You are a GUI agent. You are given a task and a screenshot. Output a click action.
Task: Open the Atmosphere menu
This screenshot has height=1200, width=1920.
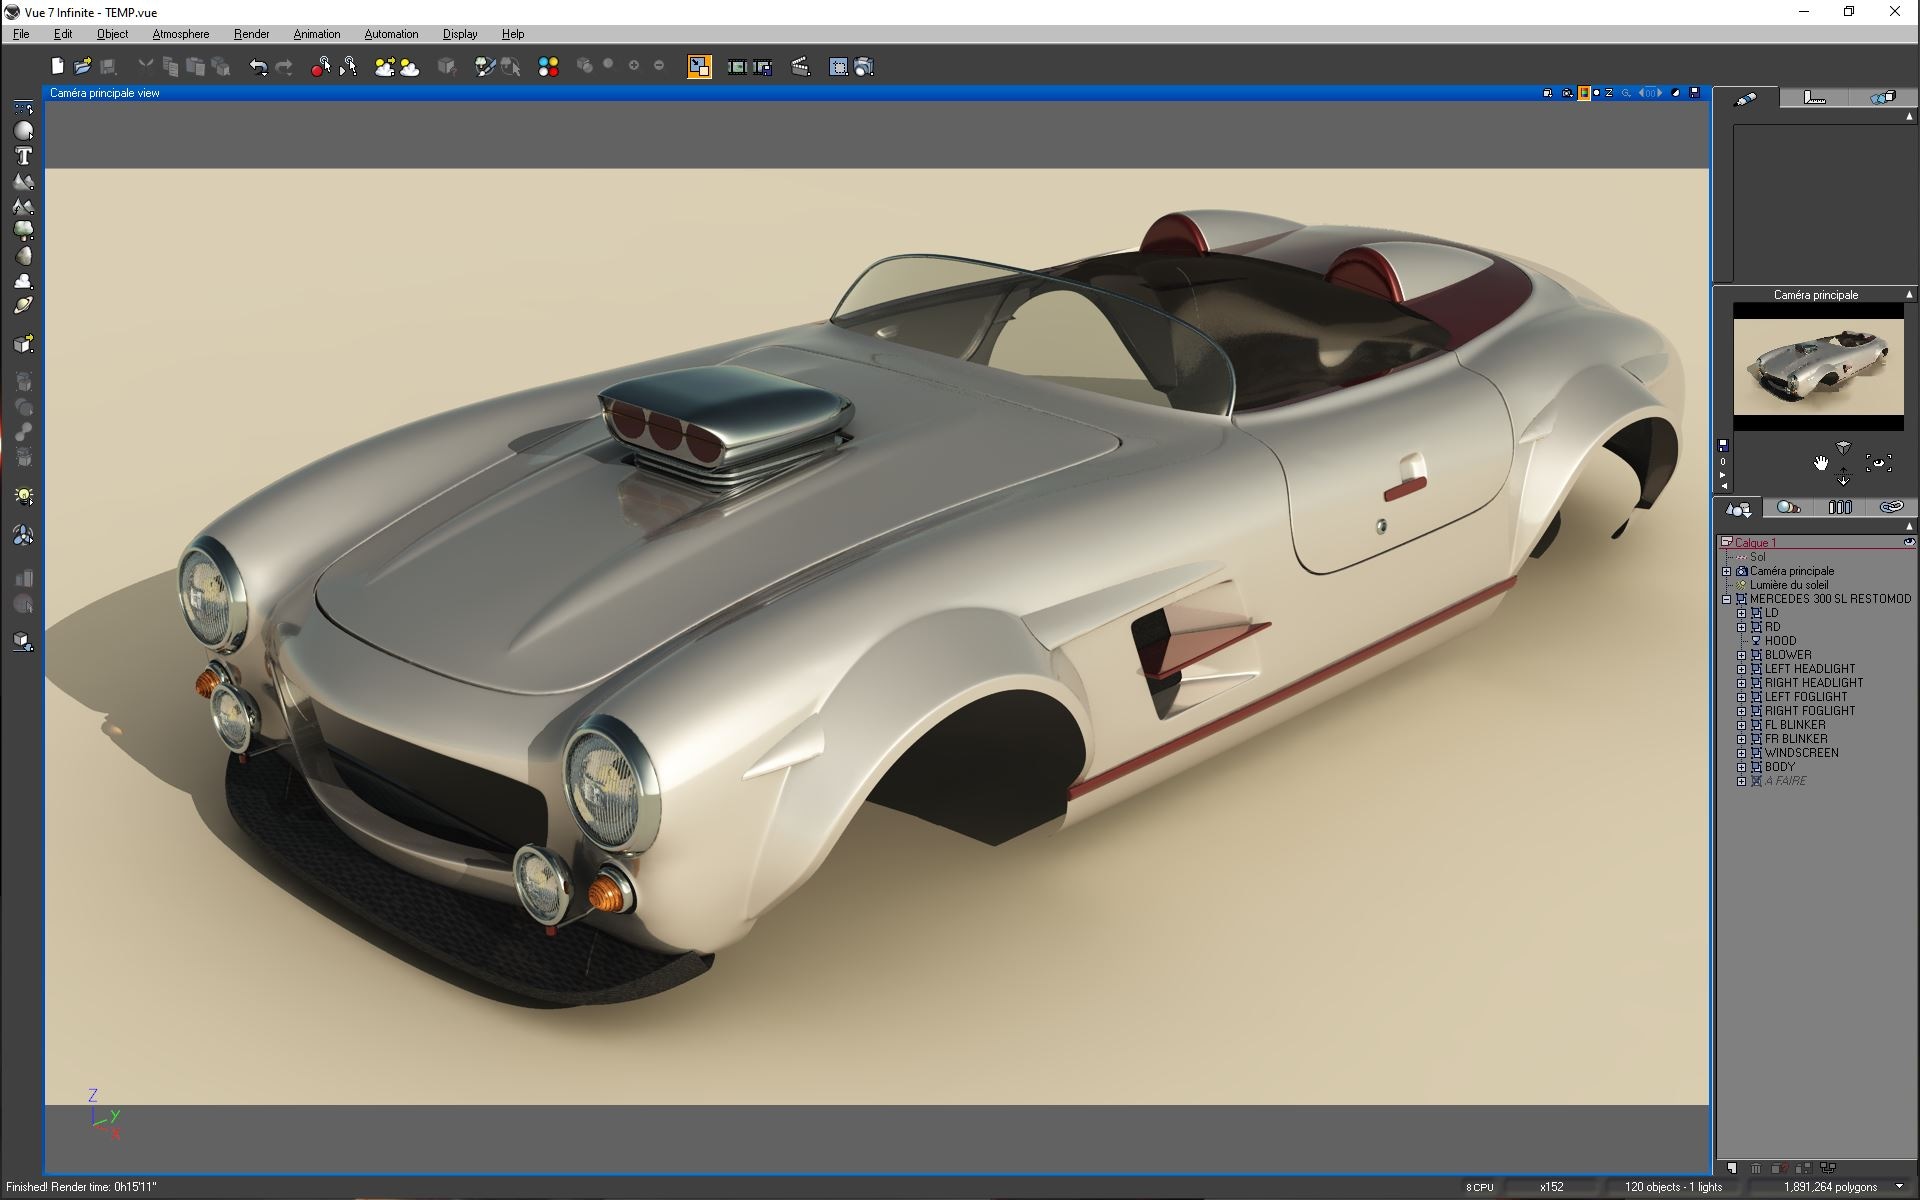point(180,34)
